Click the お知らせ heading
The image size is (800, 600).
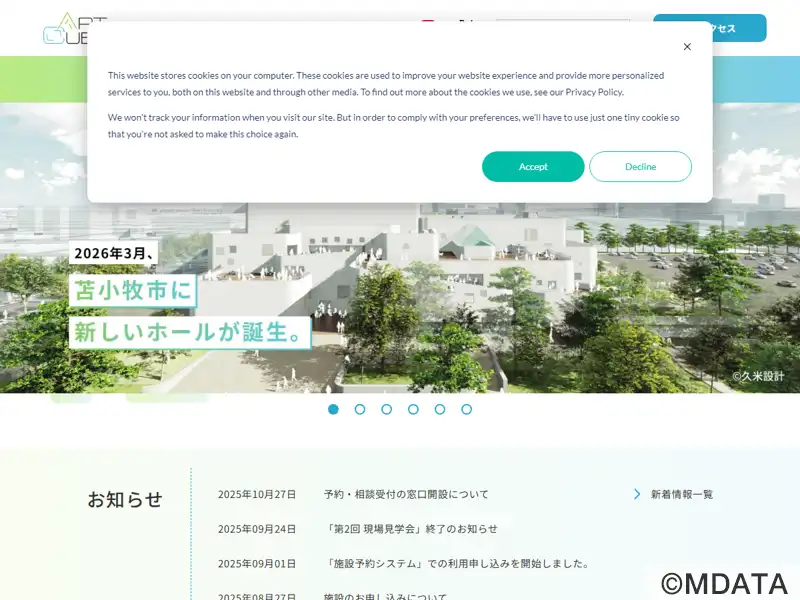[x=125, y=499]
